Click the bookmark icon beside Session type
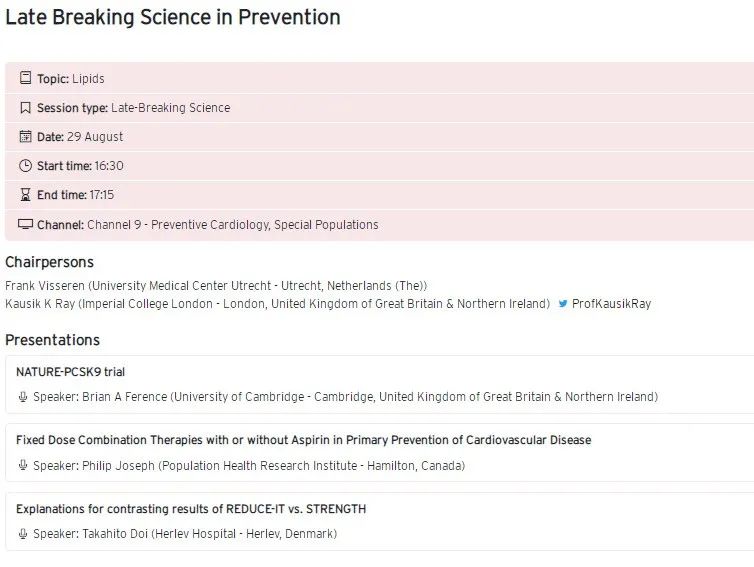The image size is (754, 567). pyautogui.click(x=25, y=108)
